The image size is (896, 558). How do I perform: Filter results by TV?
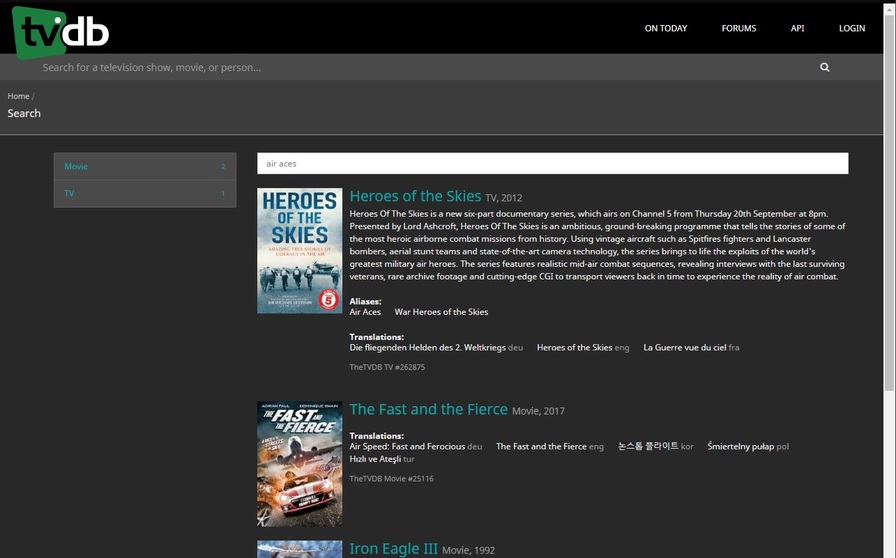[145, 194]
